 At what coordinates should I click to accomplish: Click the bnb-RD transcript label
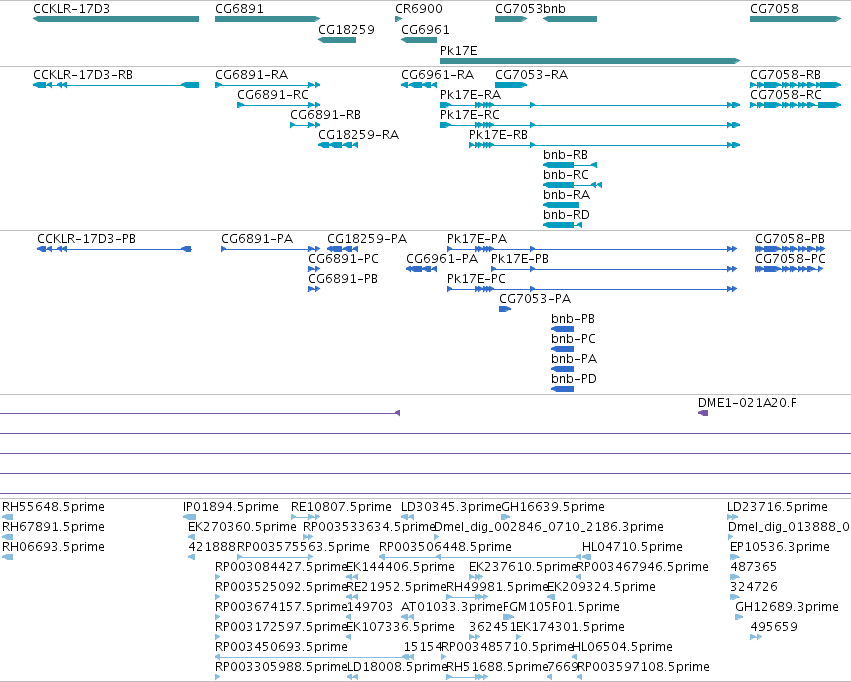pyautogui.click(x=566, y=215)
